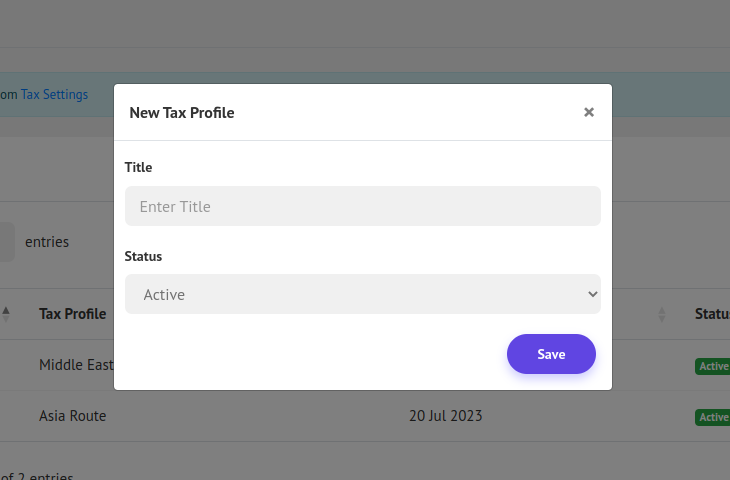Click the 20 Jul 2023 date cell
Screen dimensions: 730x480
click(445, 416)
